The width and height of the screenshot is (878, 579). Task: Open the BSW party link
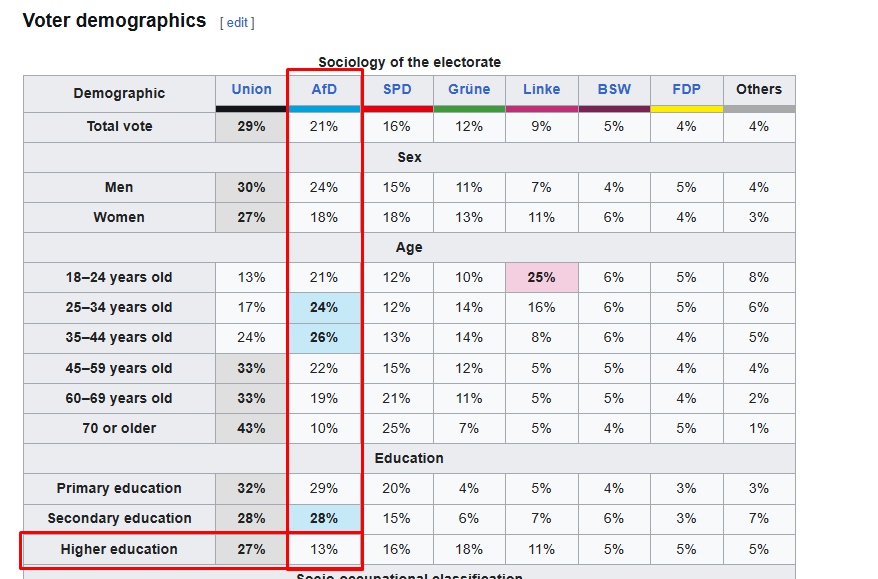614,89
